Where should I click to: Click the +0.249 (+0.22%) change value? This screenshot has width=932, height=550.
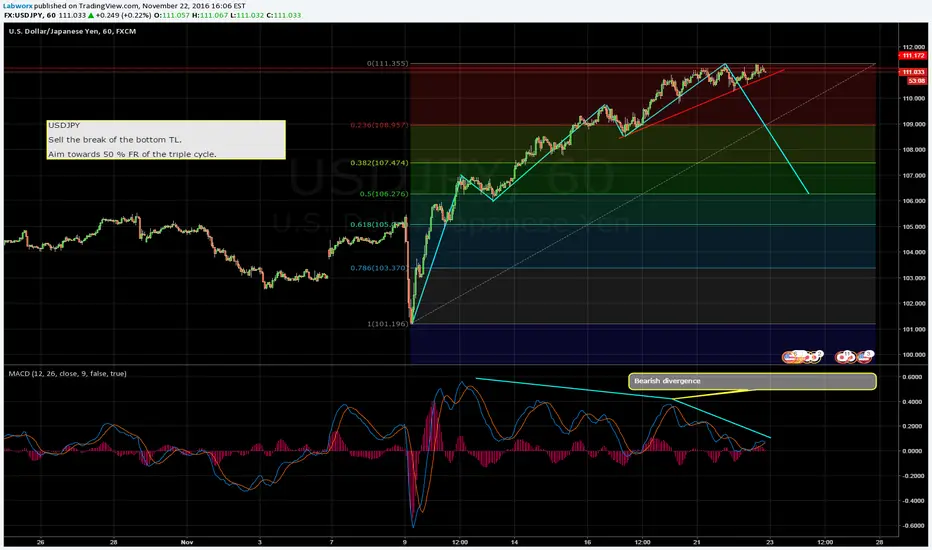(x=124, y=15)
